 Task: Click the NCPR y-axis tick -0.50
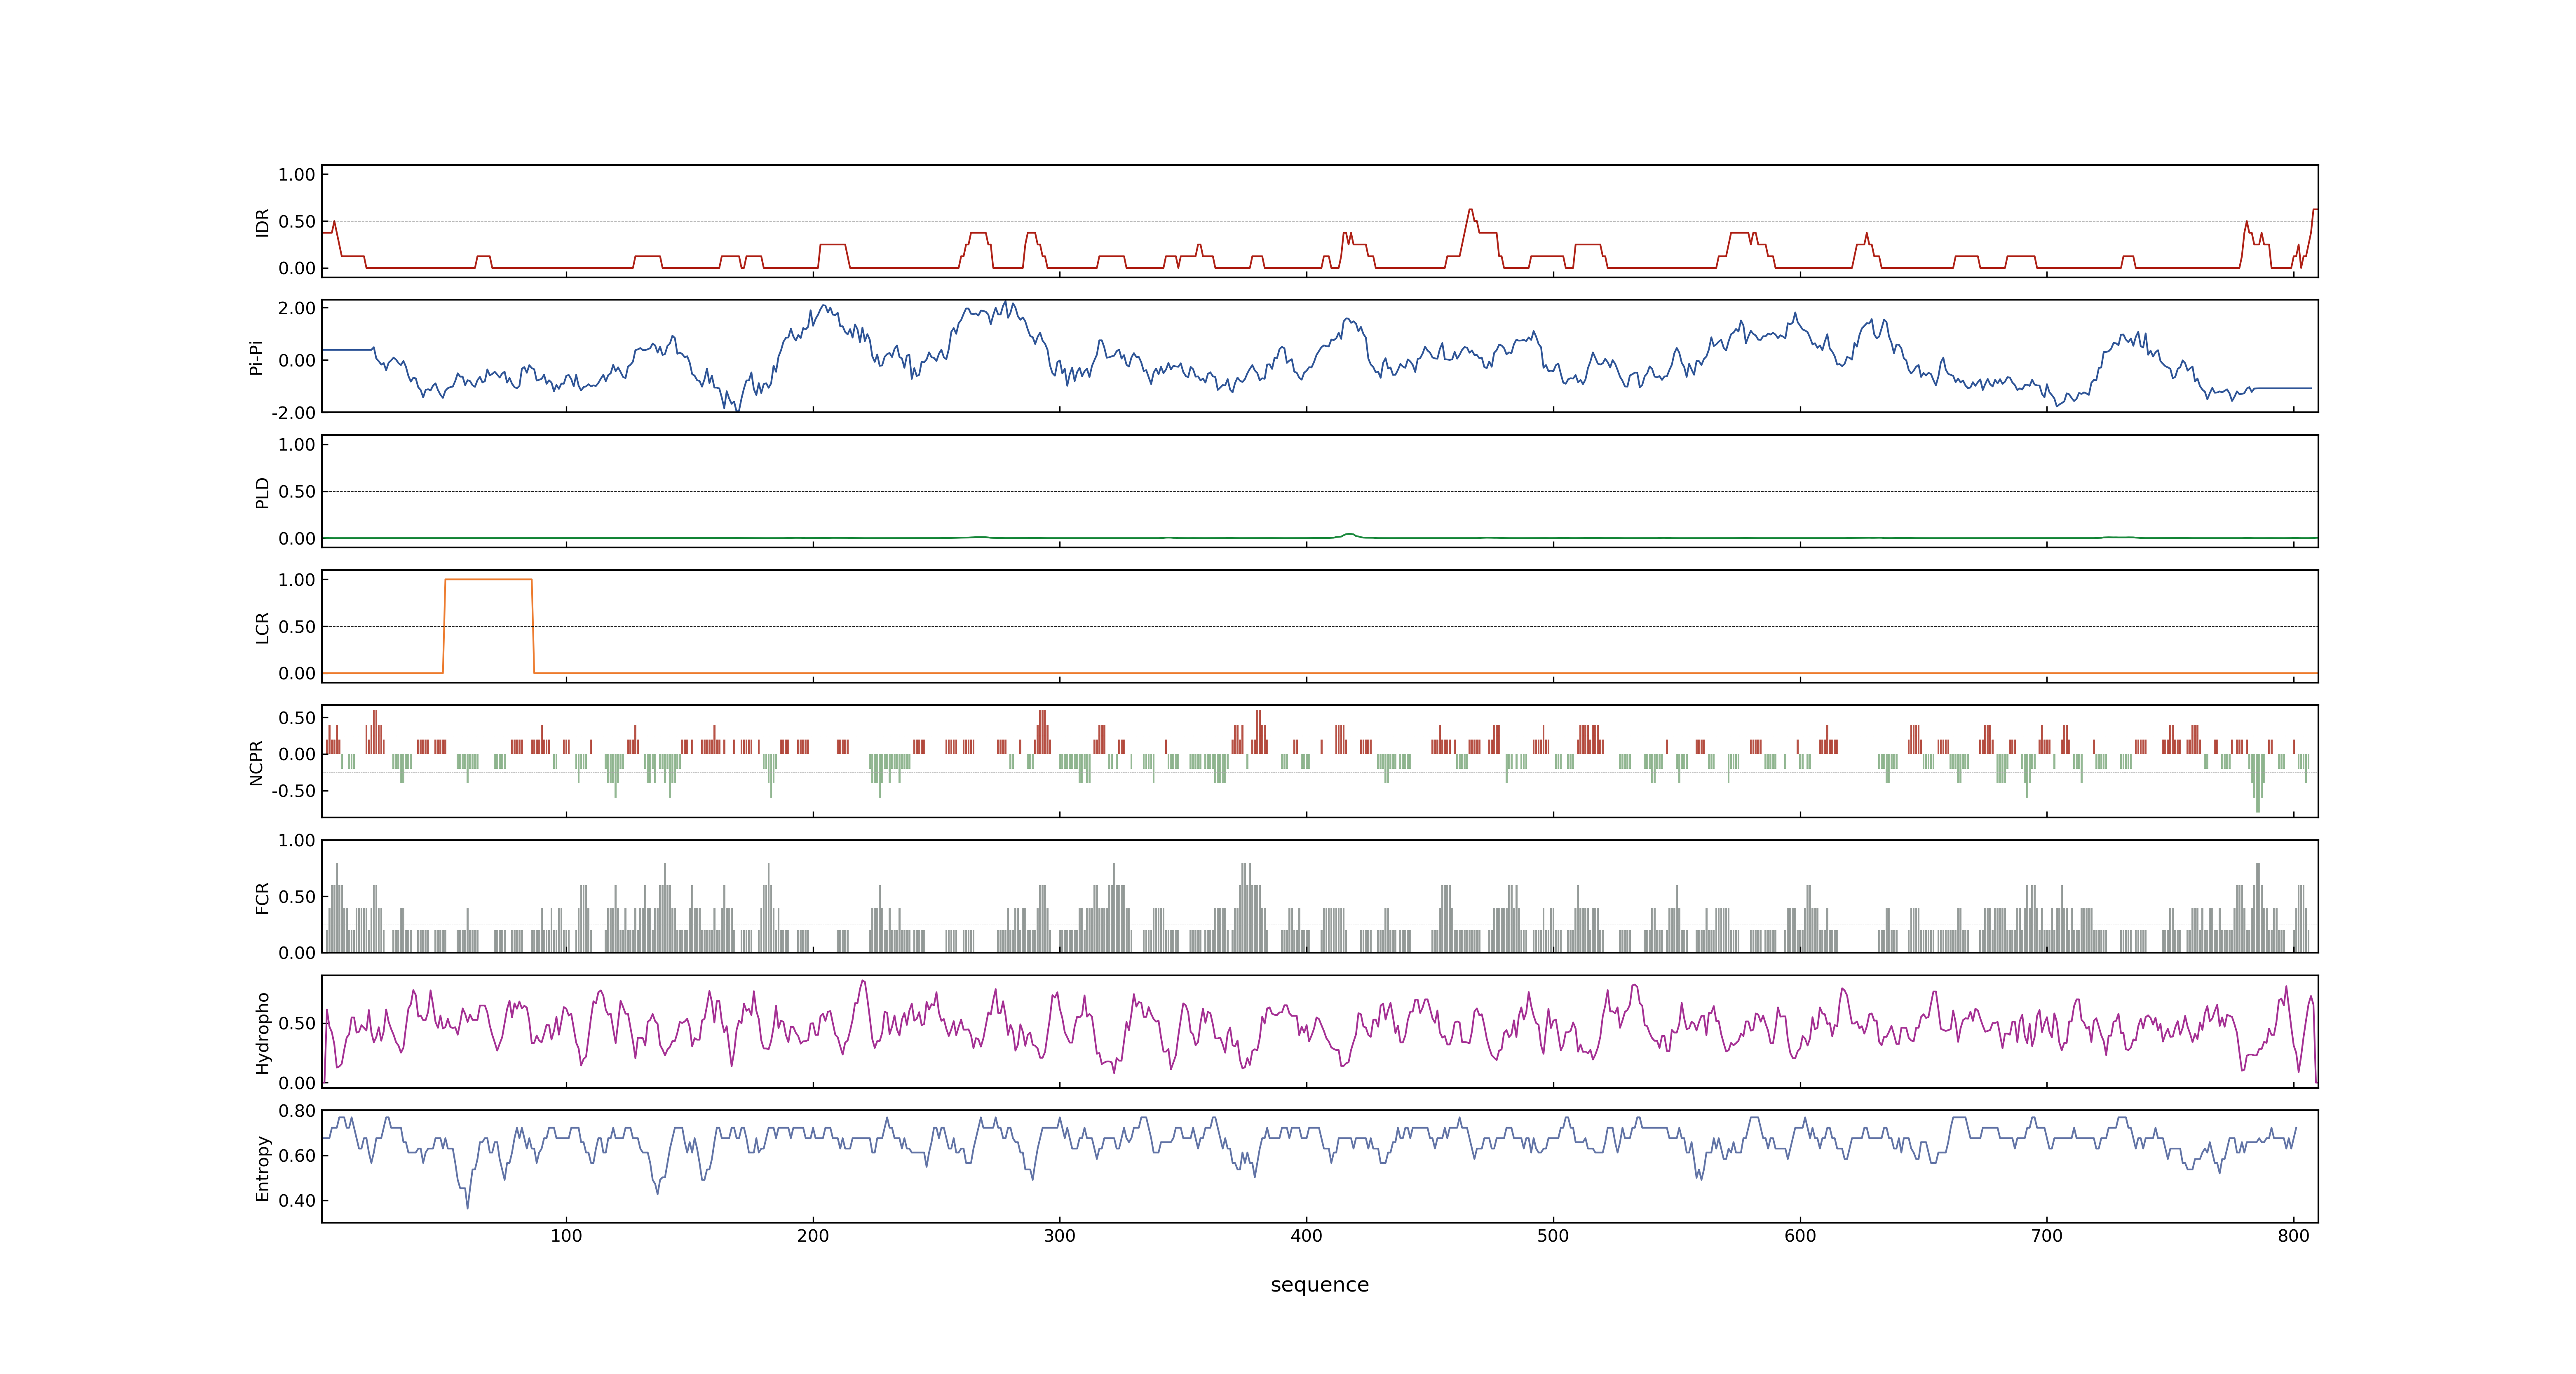pos(294,791)
